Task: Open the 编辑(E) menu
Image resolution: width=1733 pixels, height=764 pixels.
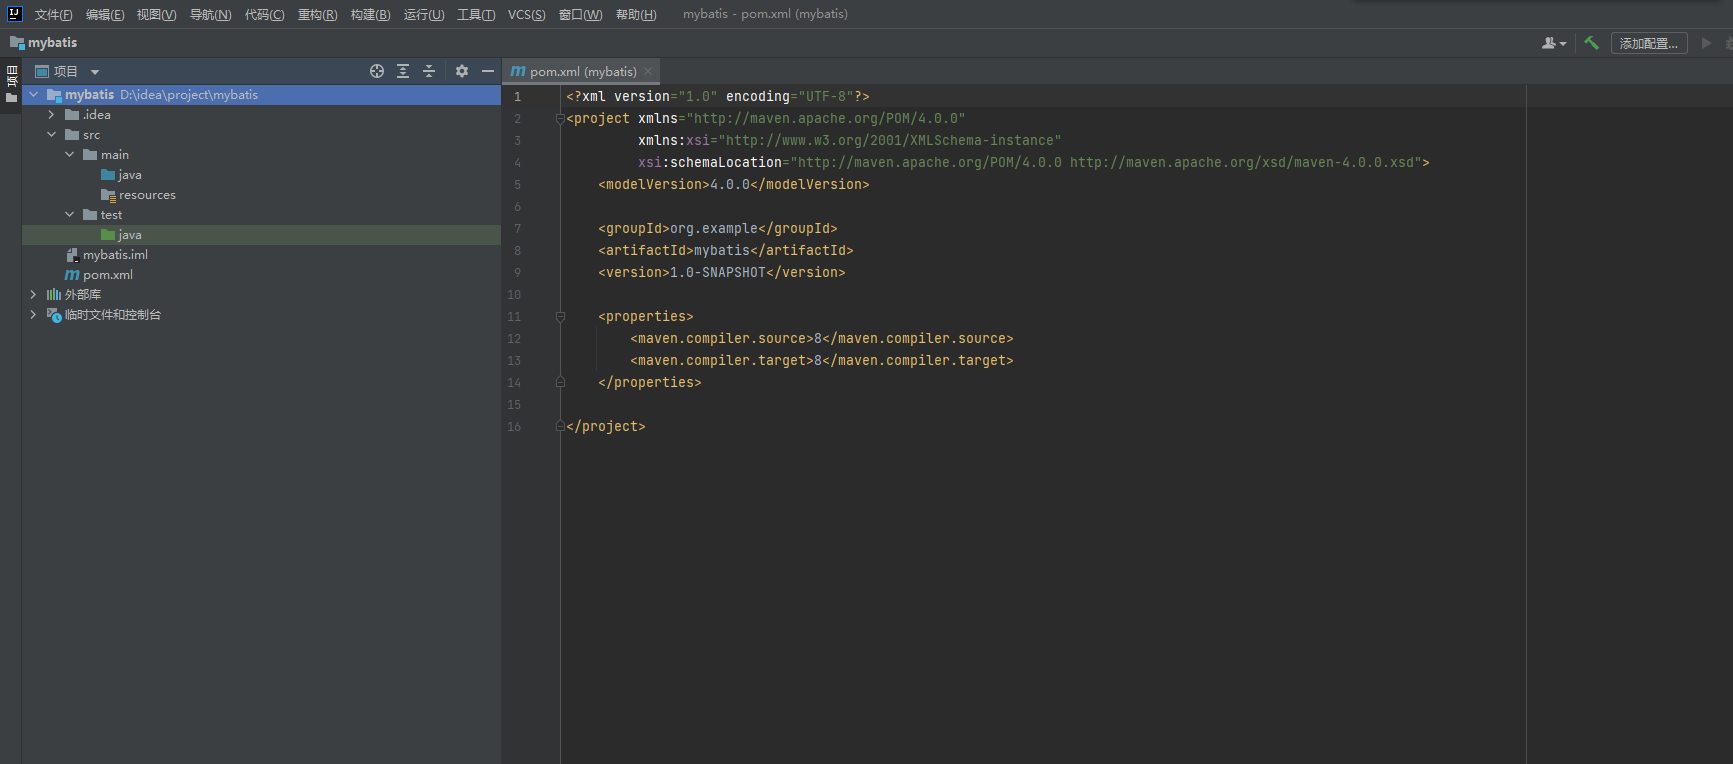Action: click(x=105, y=14)
